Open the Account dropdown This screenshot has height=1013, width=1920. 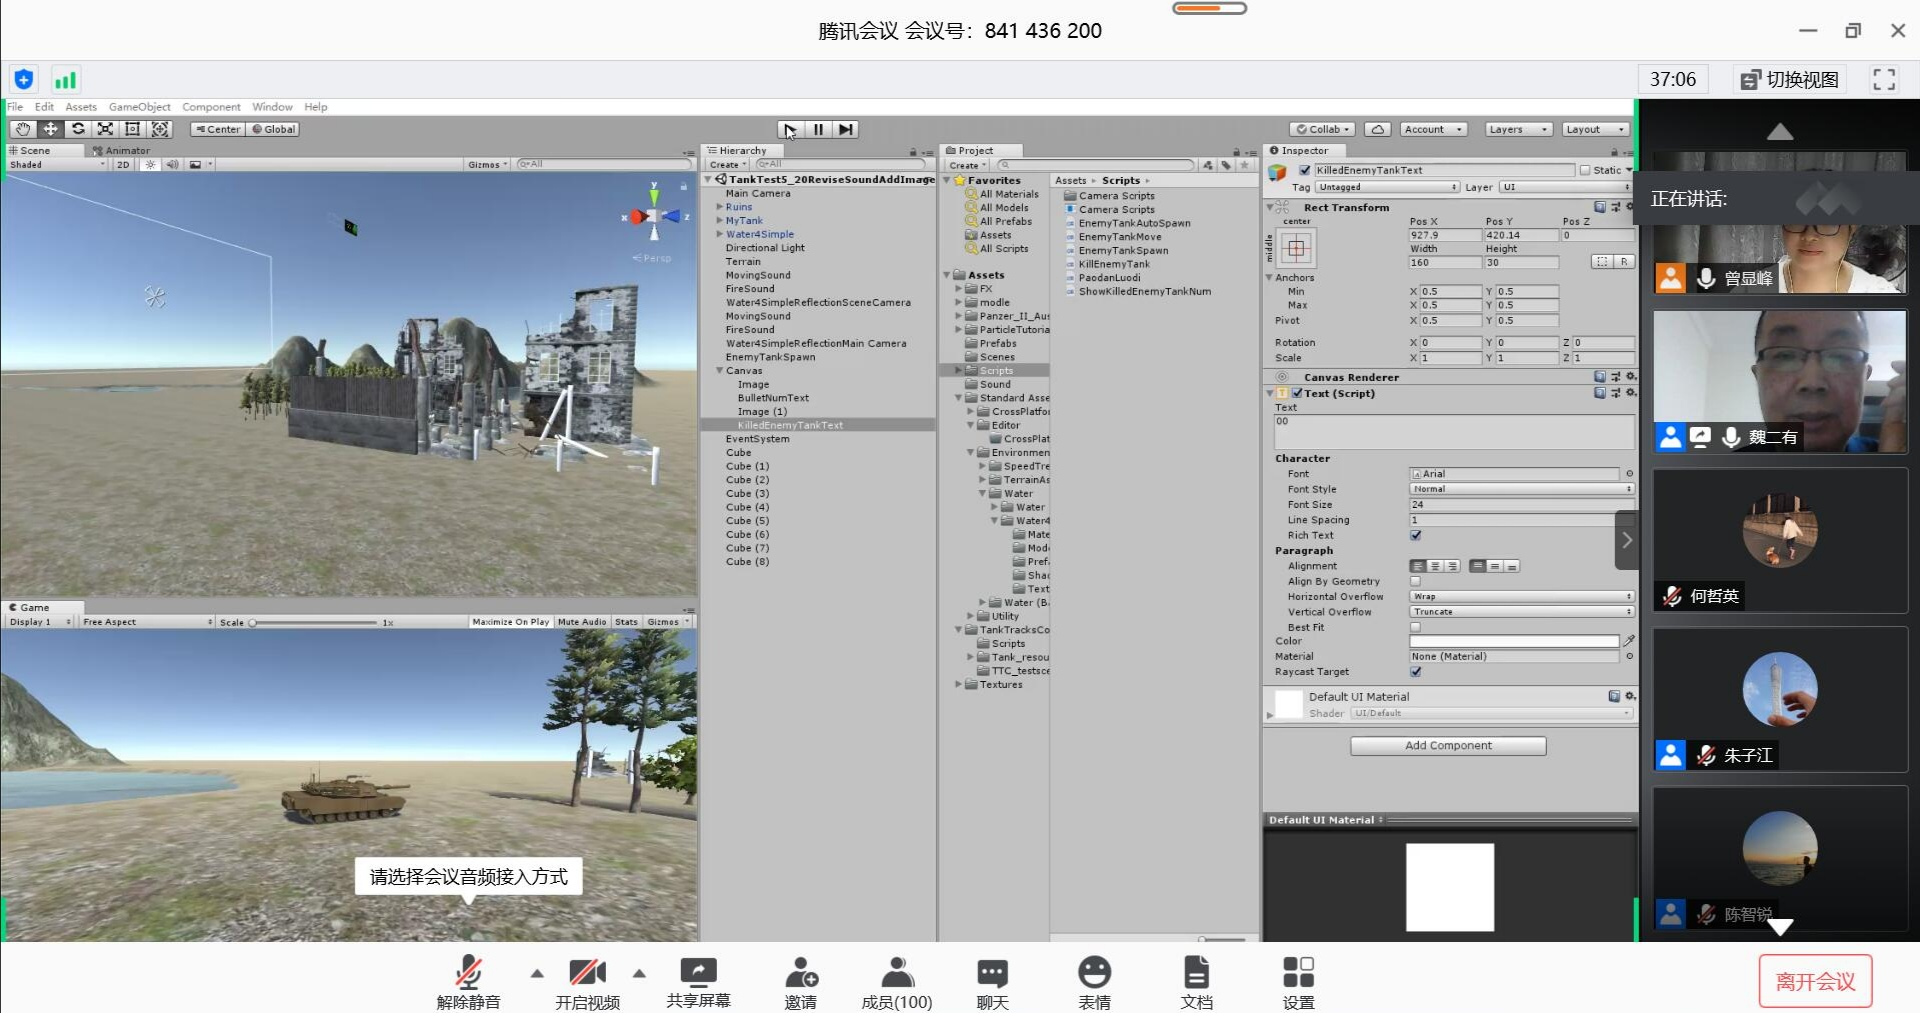[x=1434, y=129]
